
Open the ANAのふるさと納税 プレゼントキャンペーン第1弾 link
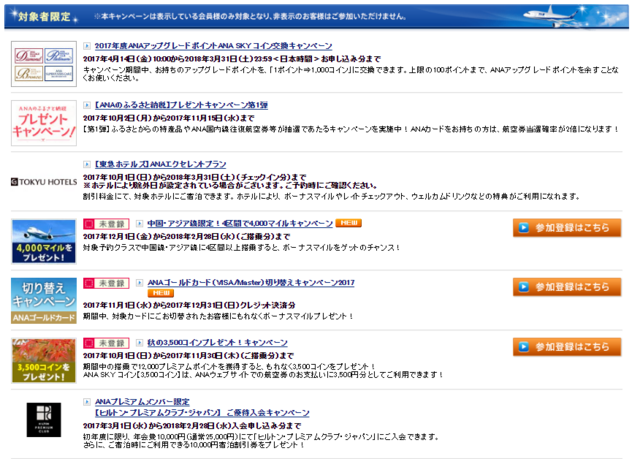[181, 105]
